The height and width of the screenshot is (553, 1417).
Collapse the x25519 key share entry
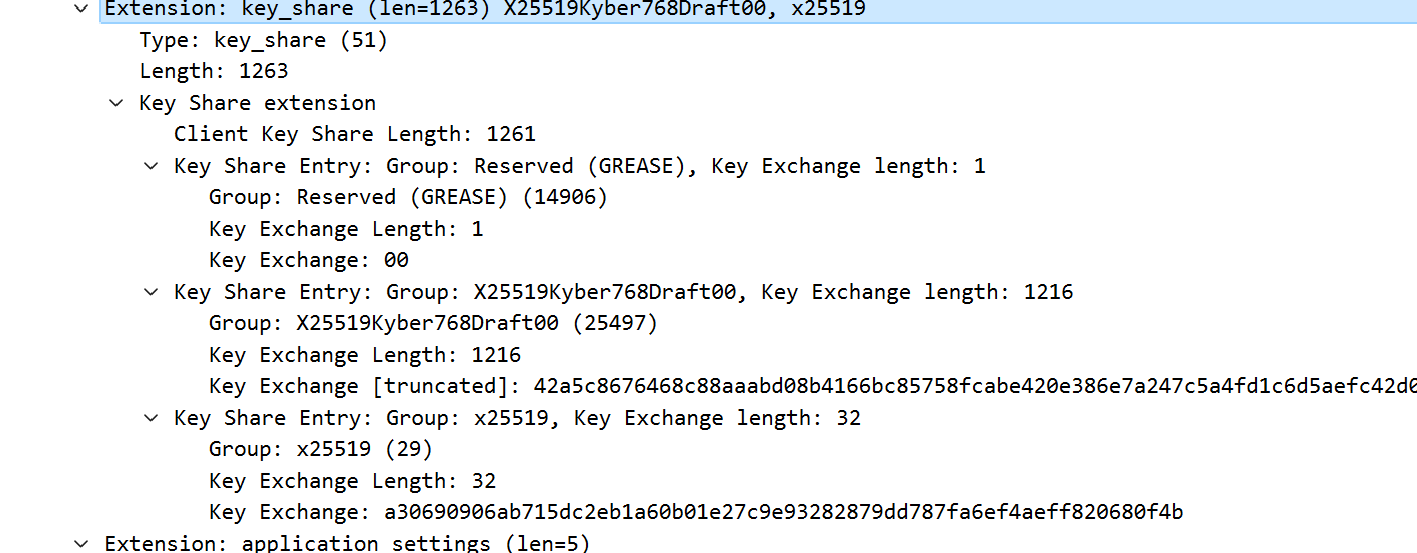[x=152, y=418]
